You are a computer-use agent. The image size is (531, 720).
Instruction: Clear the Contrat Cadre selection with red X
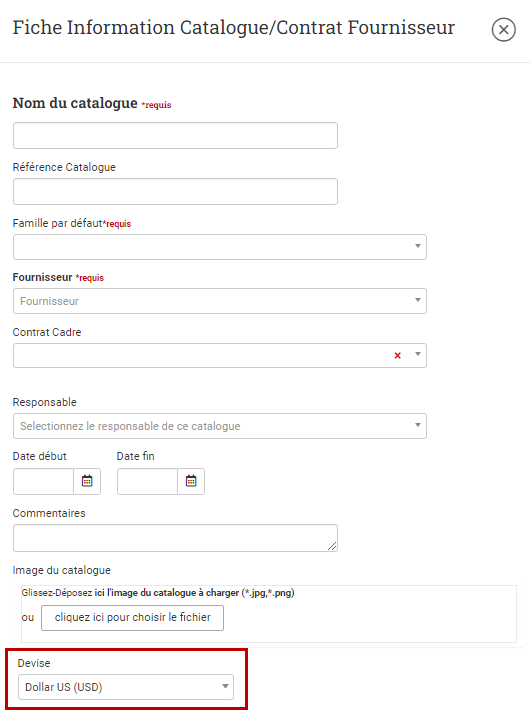(398, 355)
